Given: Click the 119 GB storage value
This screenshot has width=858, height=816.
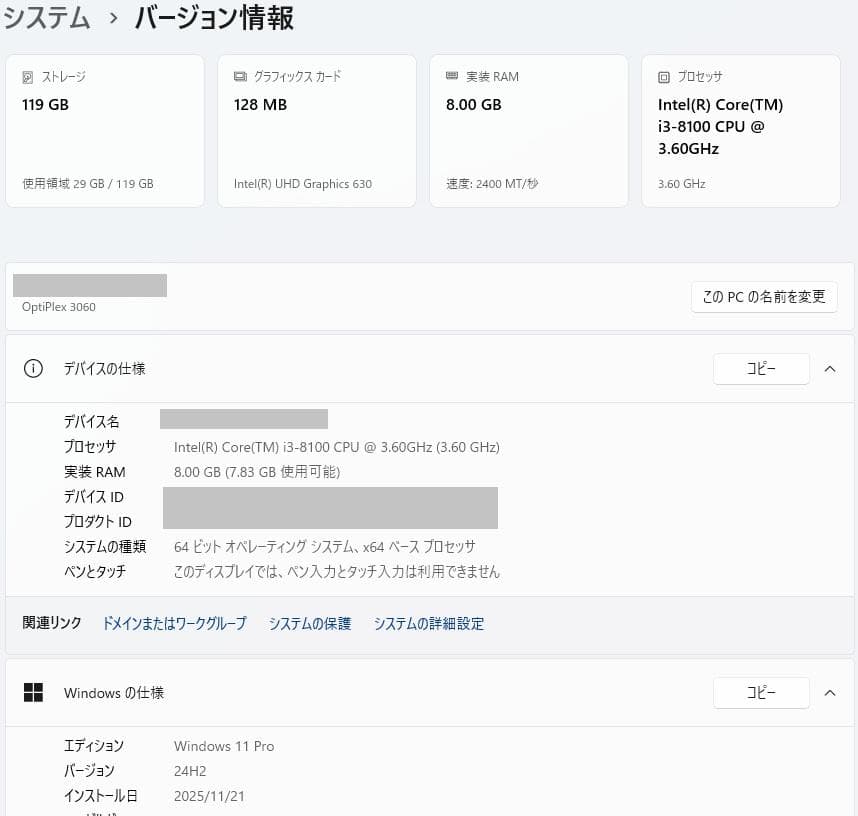Looking at the screenshot, I should click(44, 104).
